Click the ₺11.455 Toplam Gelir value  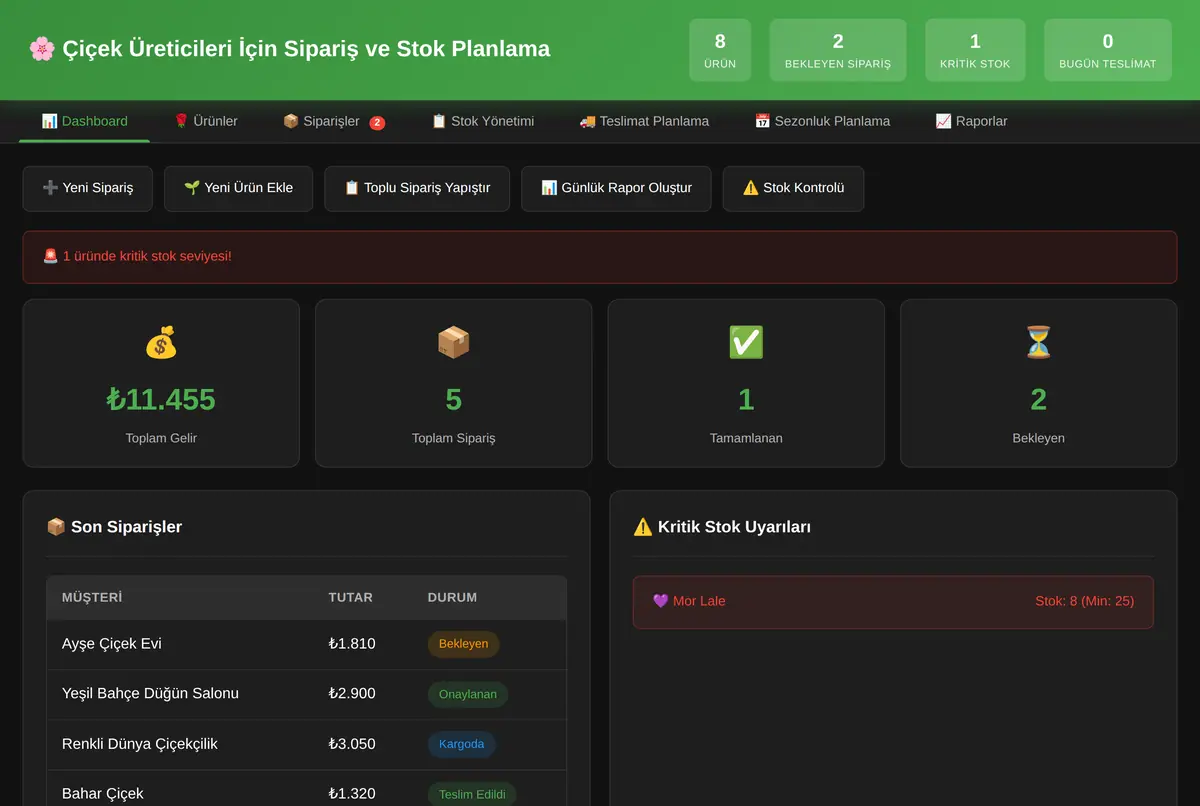[x=161, y=400]
